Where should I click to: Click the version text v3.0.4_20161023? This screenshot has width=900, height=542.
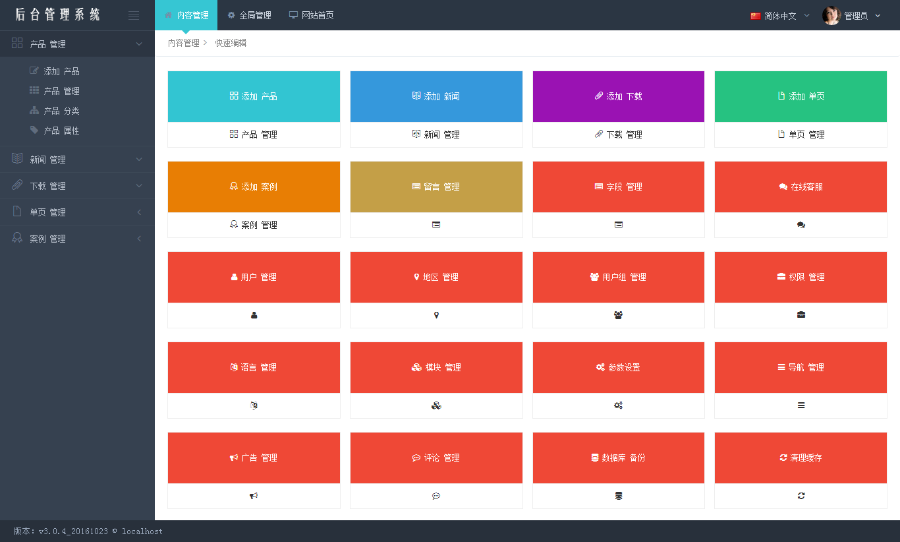tap(73, 531)
